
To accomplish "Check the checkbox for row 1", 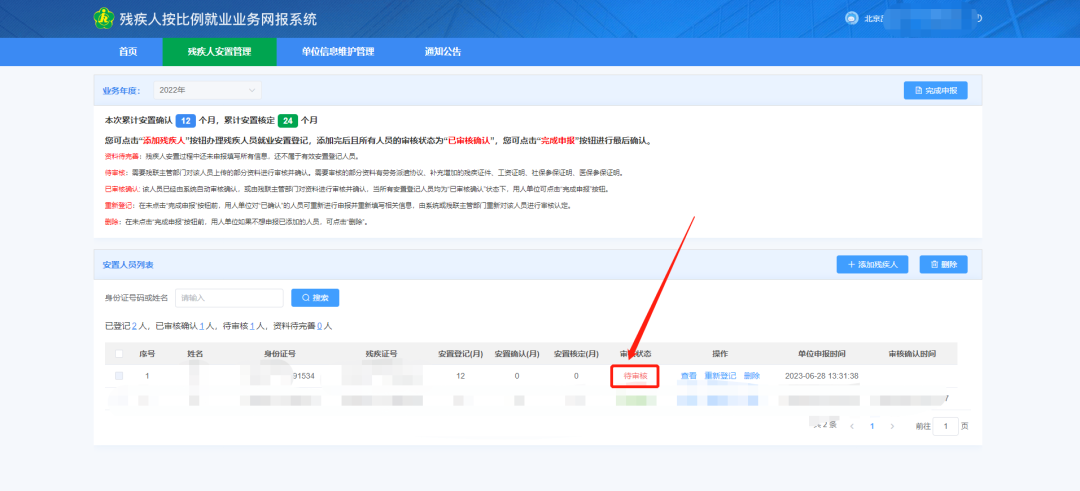I will 120,376.
